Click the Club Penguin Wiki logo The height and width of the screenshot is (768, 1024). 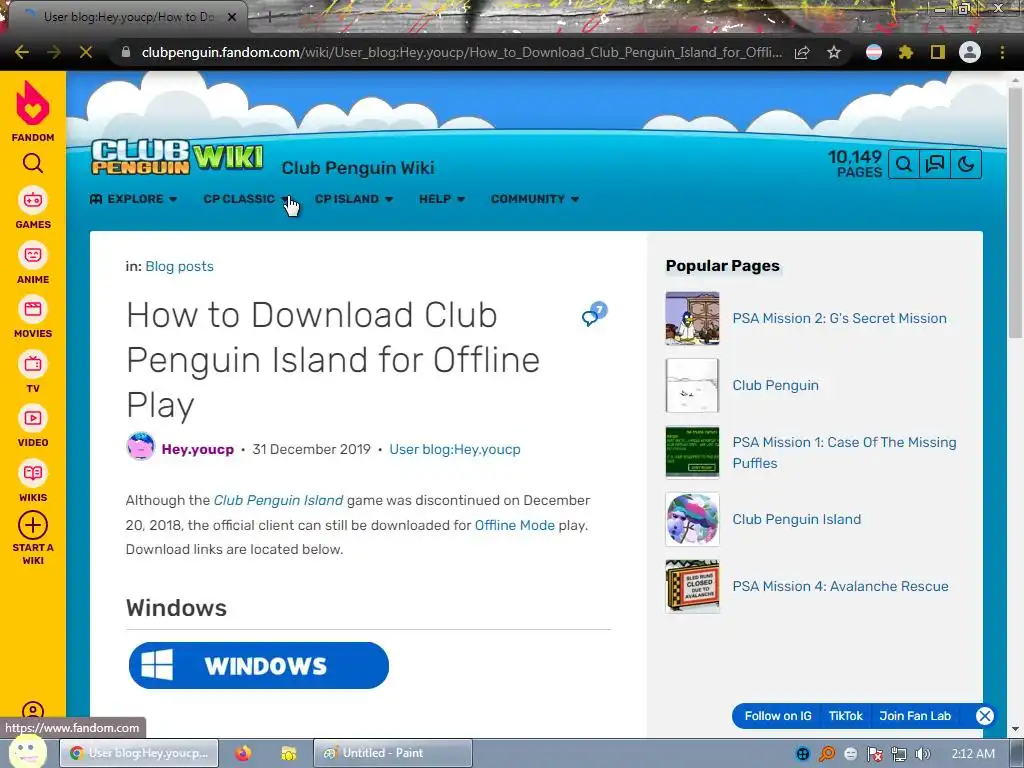pyautogui.click(x=177, y=157)
